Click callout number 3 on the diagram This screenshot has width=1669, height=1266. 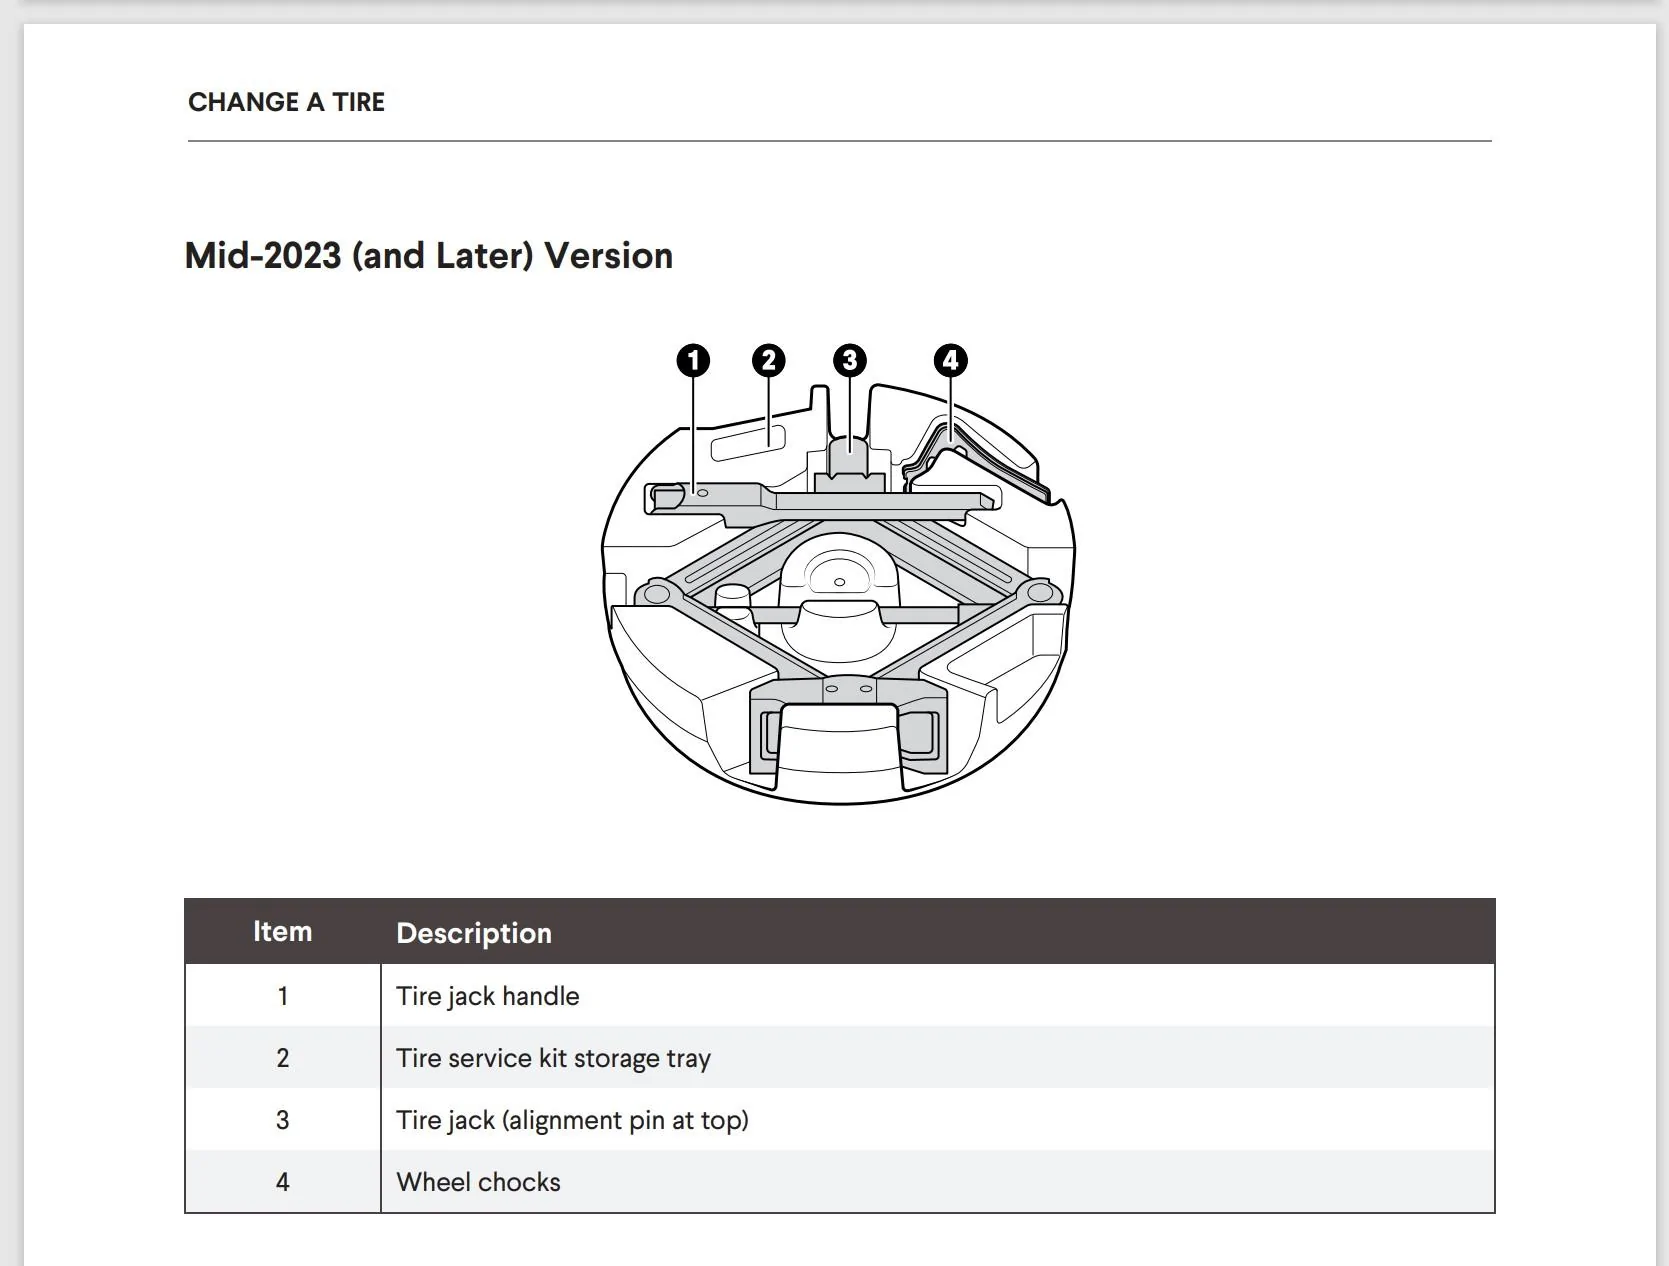[849, 360]
